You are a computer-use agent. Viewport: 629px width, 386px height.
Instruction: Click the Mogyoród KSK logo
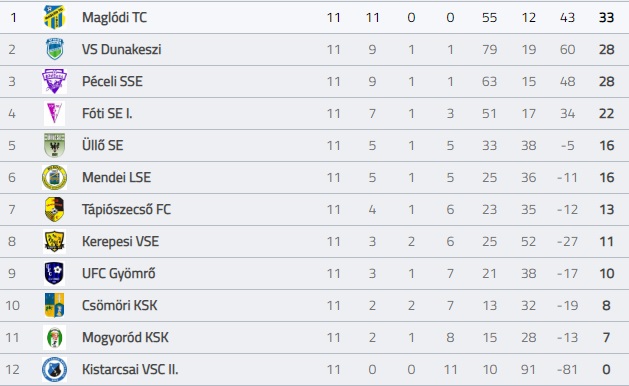[x=54, y=337]
